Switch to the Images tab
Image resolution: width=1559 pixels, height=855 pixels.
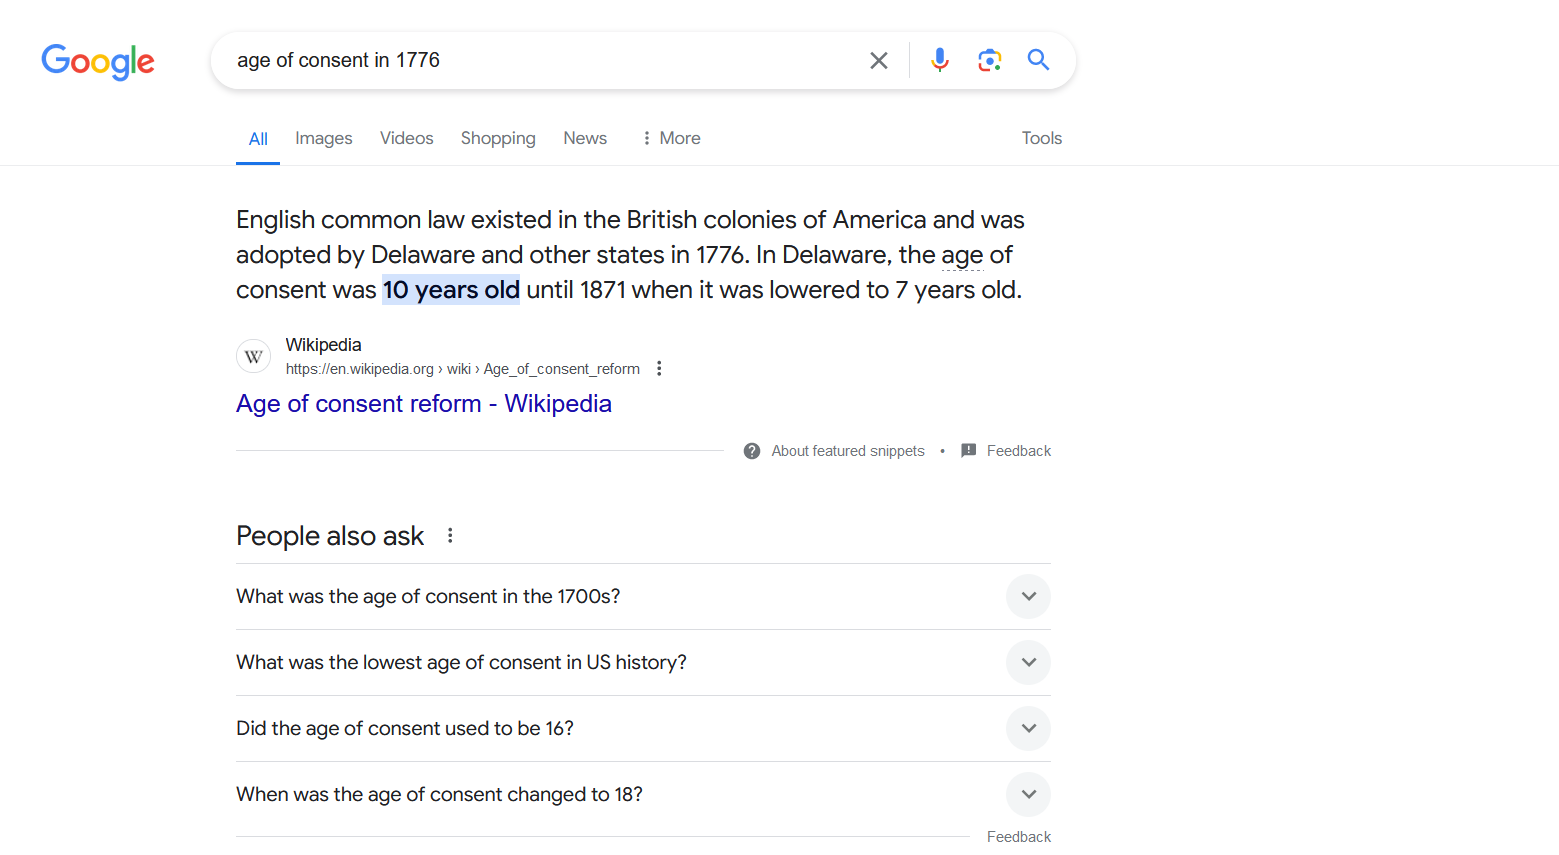pos(324,138)
